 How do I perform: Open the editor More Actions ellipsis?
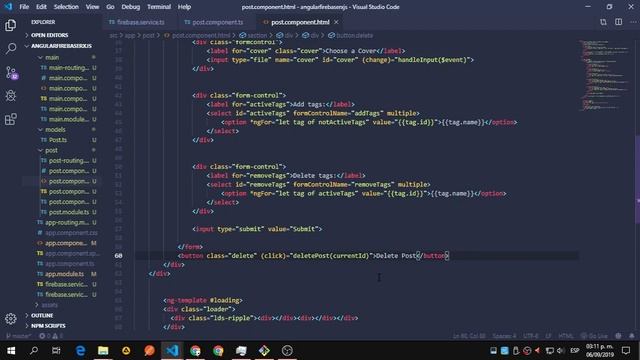[x=633, y=22]
